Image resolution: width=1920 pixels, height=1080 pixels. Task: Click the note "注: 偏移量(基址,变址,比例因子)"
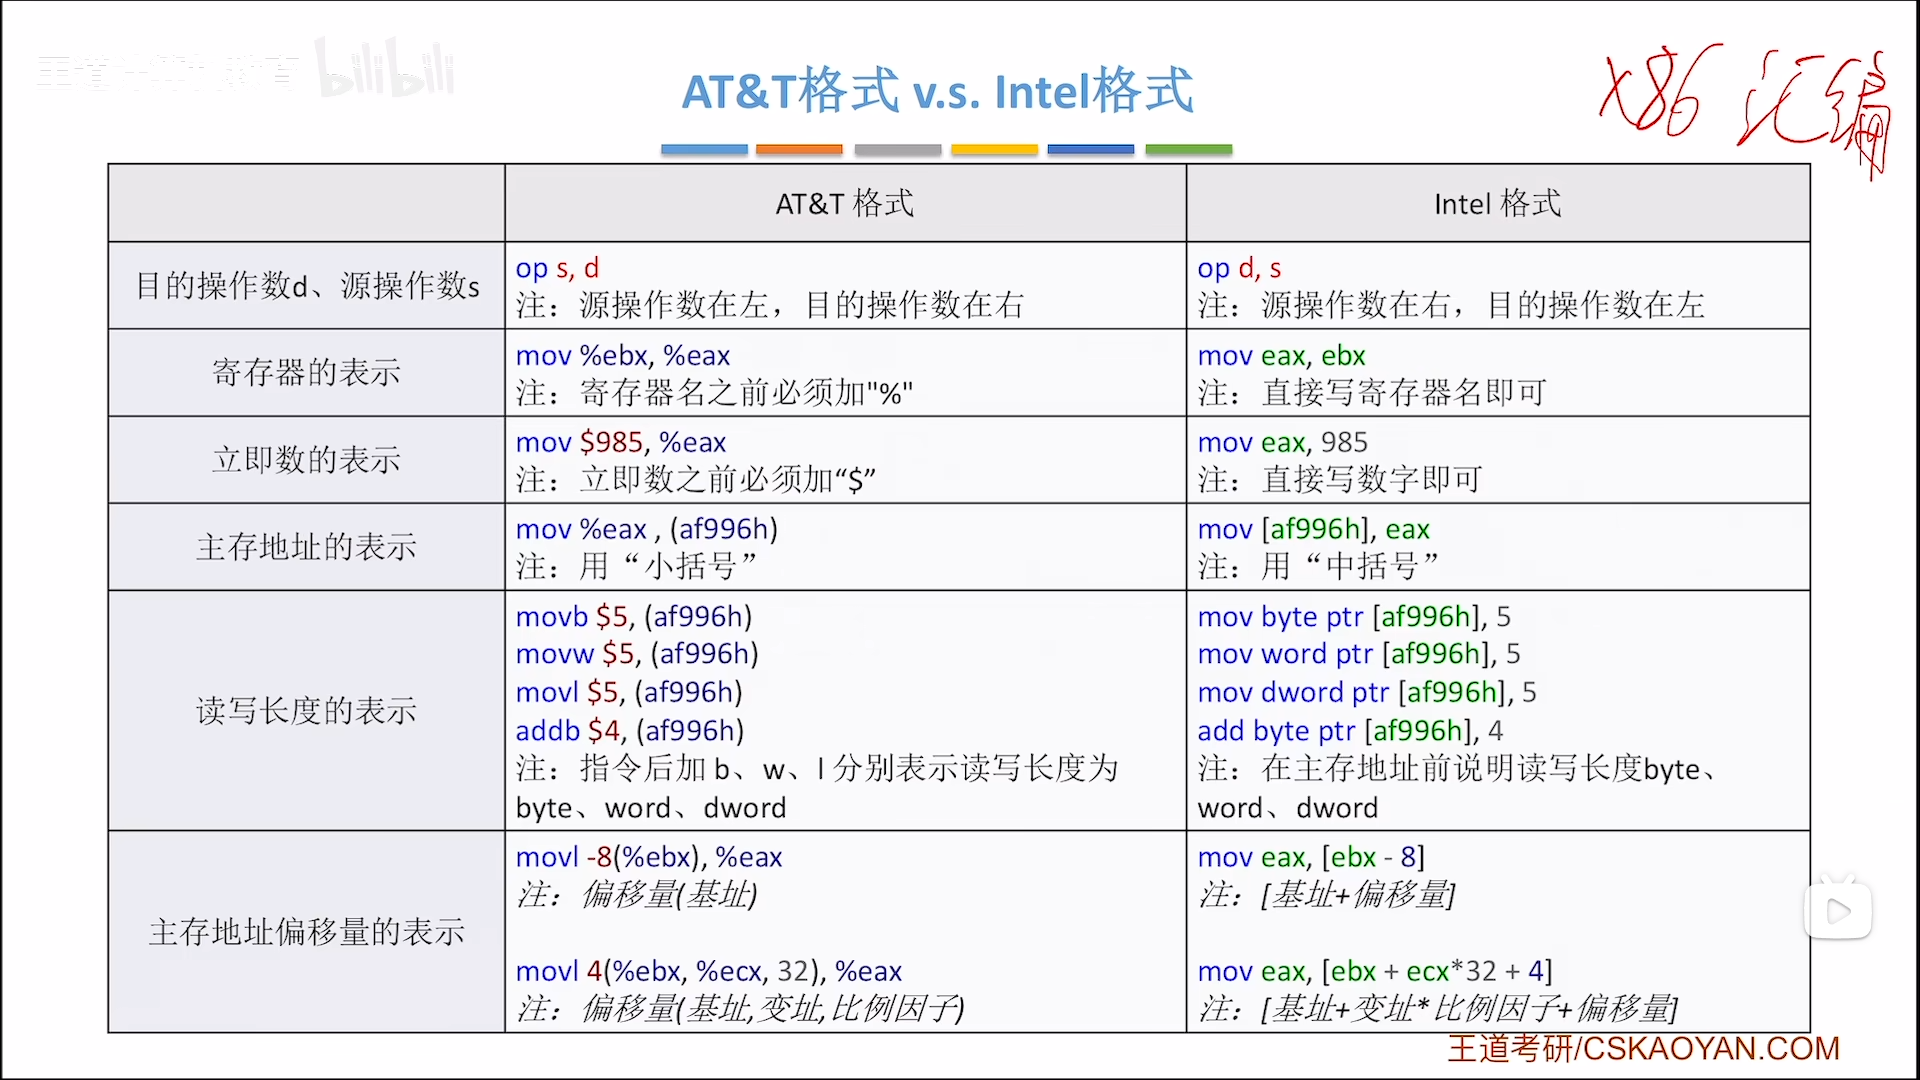tap(740, 1008)
